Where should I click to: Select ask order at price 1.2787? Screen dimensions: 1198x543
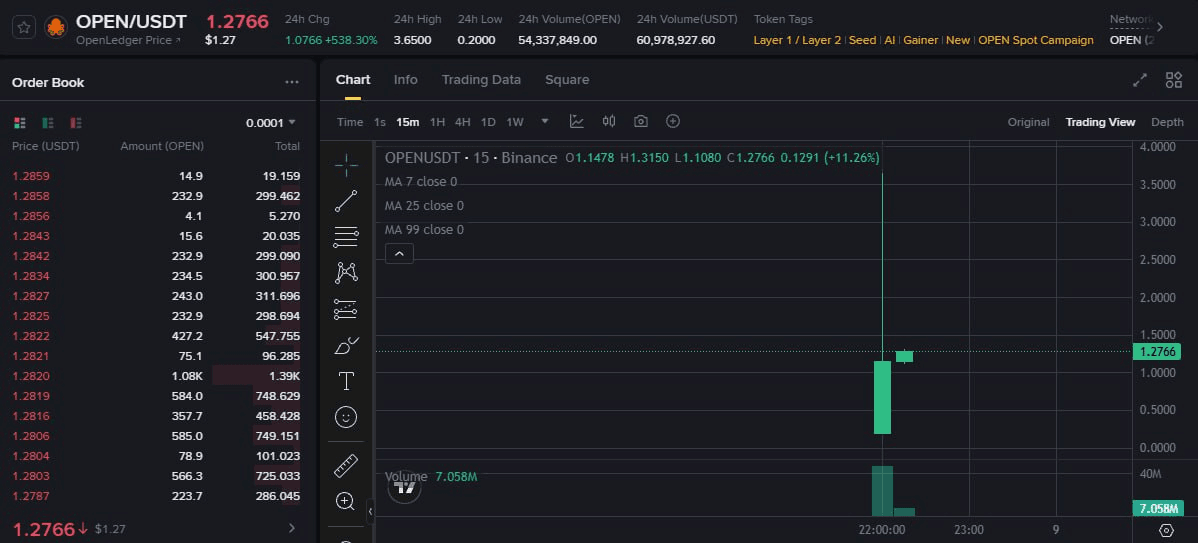tap(157, 496)
